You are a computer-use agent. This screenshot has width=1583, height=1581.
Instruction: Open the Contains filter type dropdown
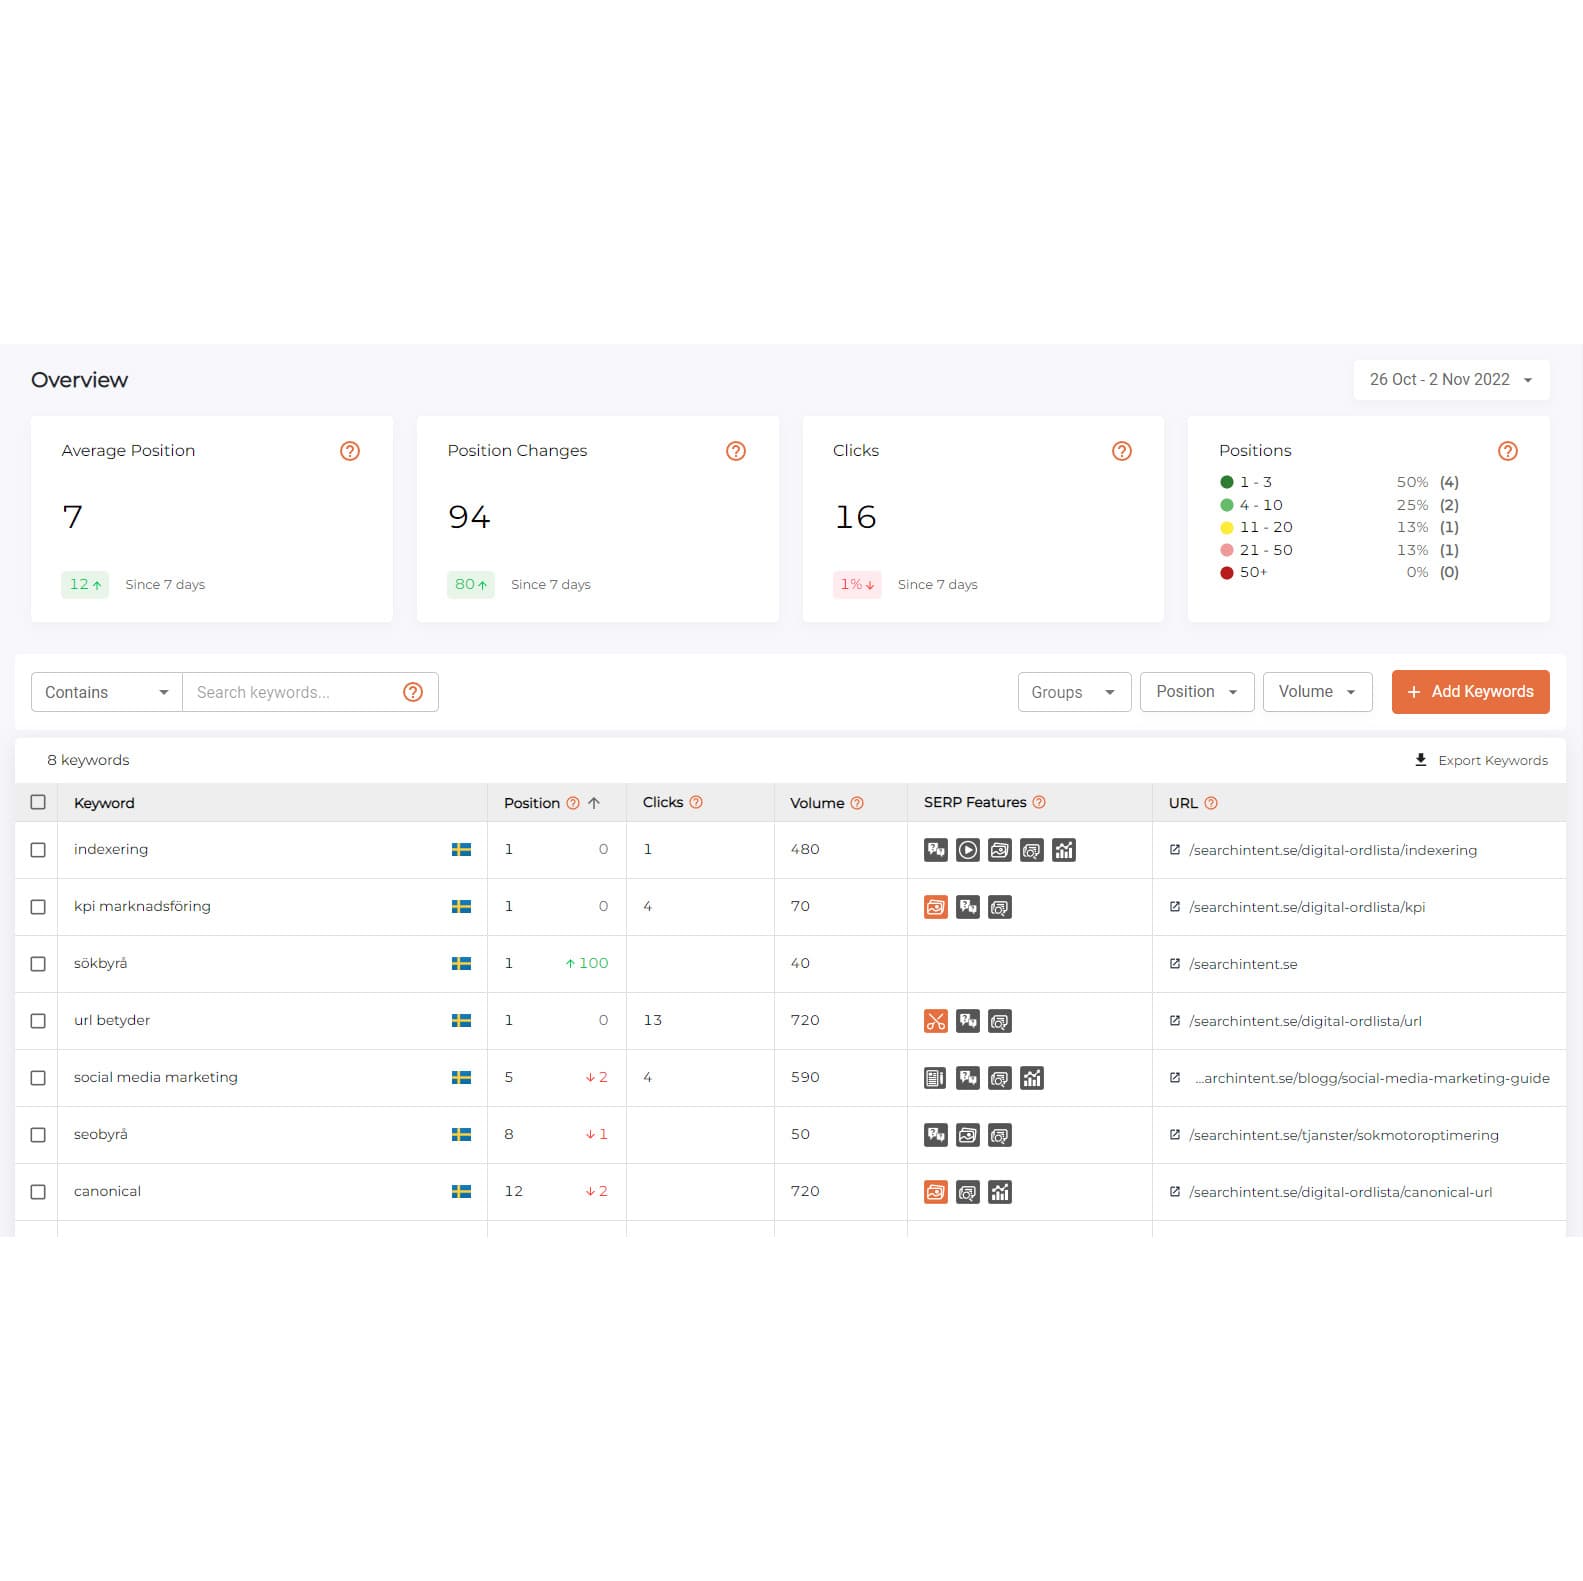pyautogui.click(x=106, y=692)
